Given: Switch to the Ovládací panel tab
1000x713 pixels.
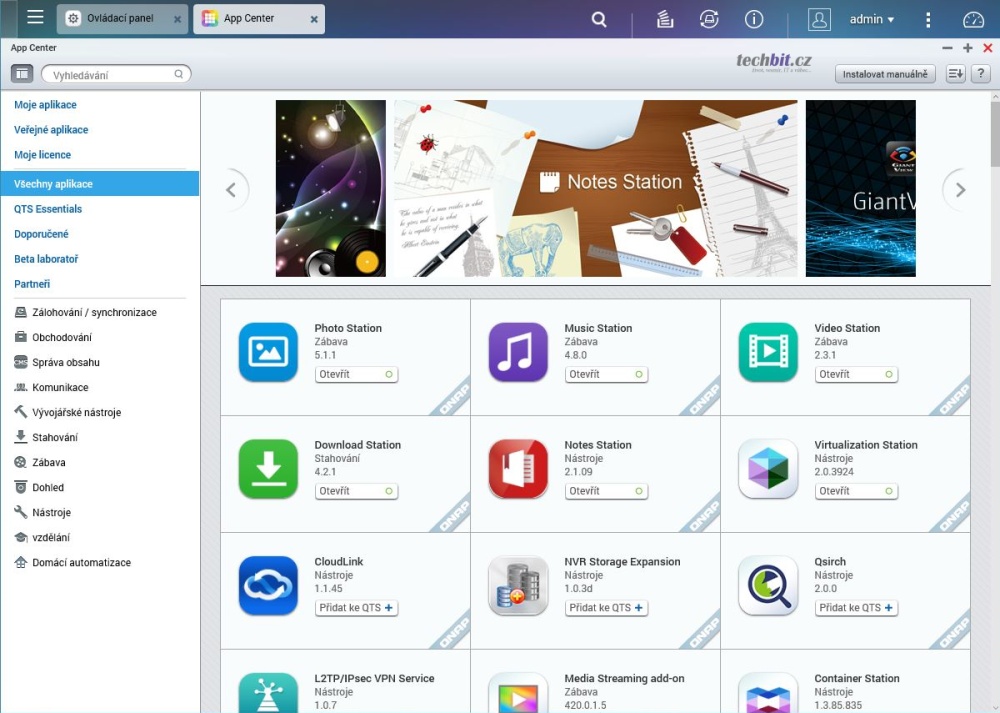Looking at the screenshot, I should tap(120, 19).
